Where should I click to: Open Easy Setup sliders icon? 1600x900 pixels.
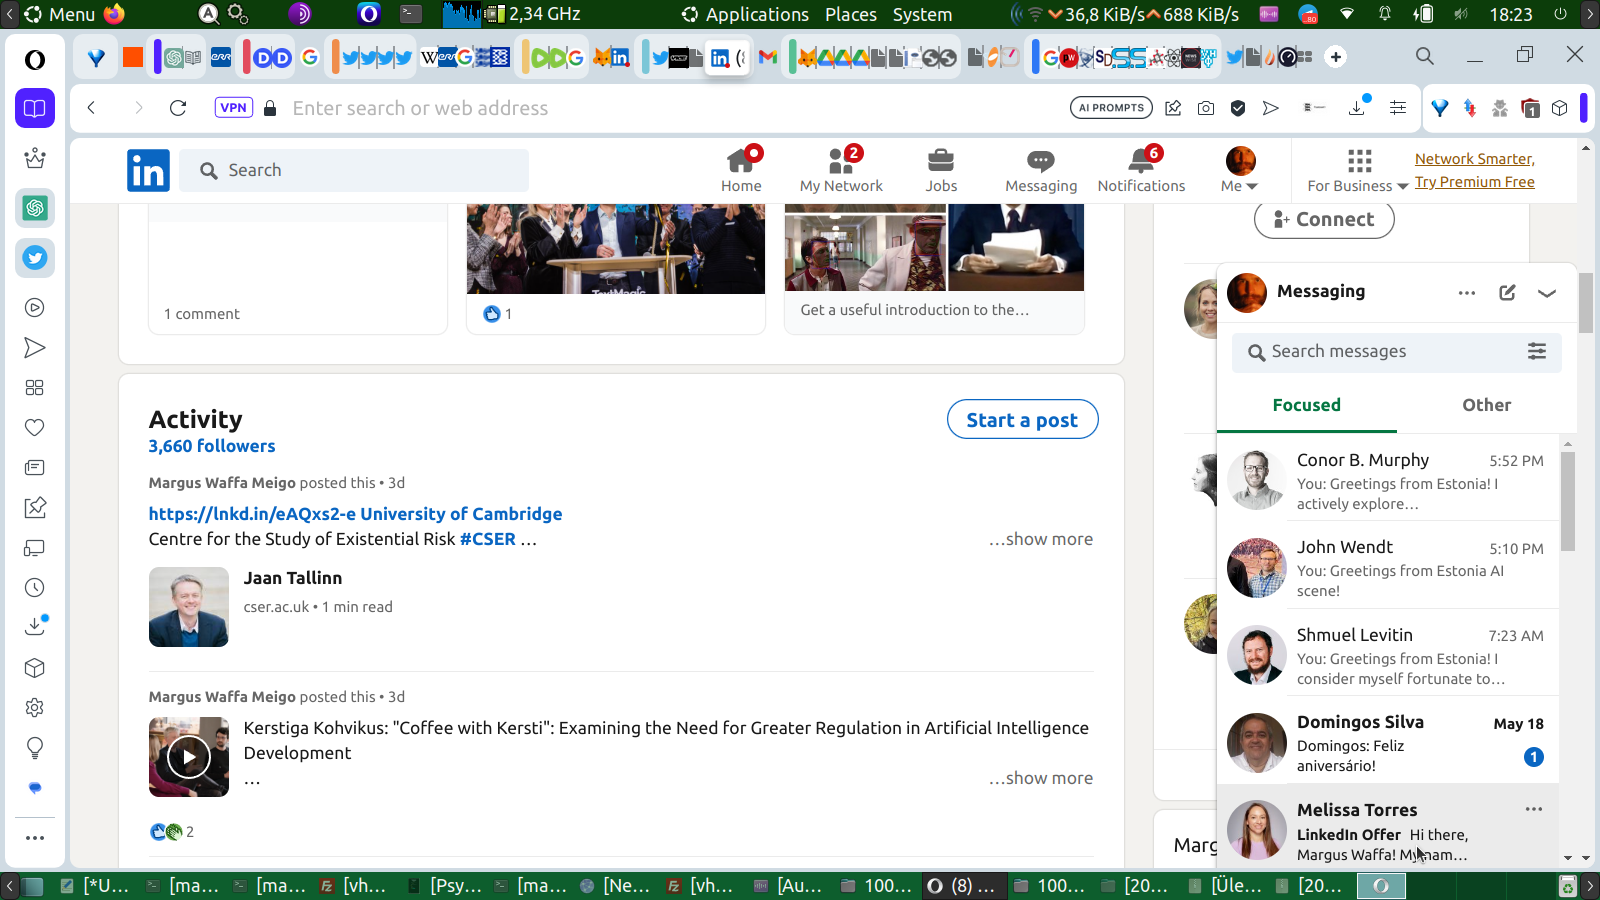click(1398, 108)
